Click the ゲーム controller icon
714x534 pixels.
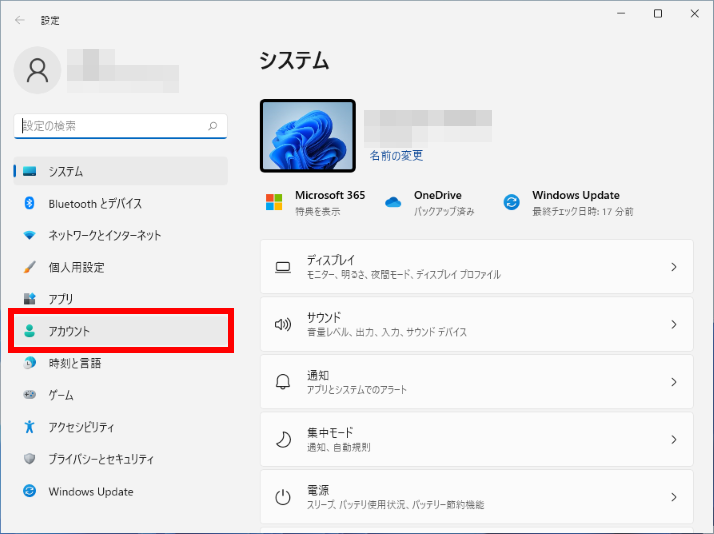pyautogui.click(x=30, y=394)
